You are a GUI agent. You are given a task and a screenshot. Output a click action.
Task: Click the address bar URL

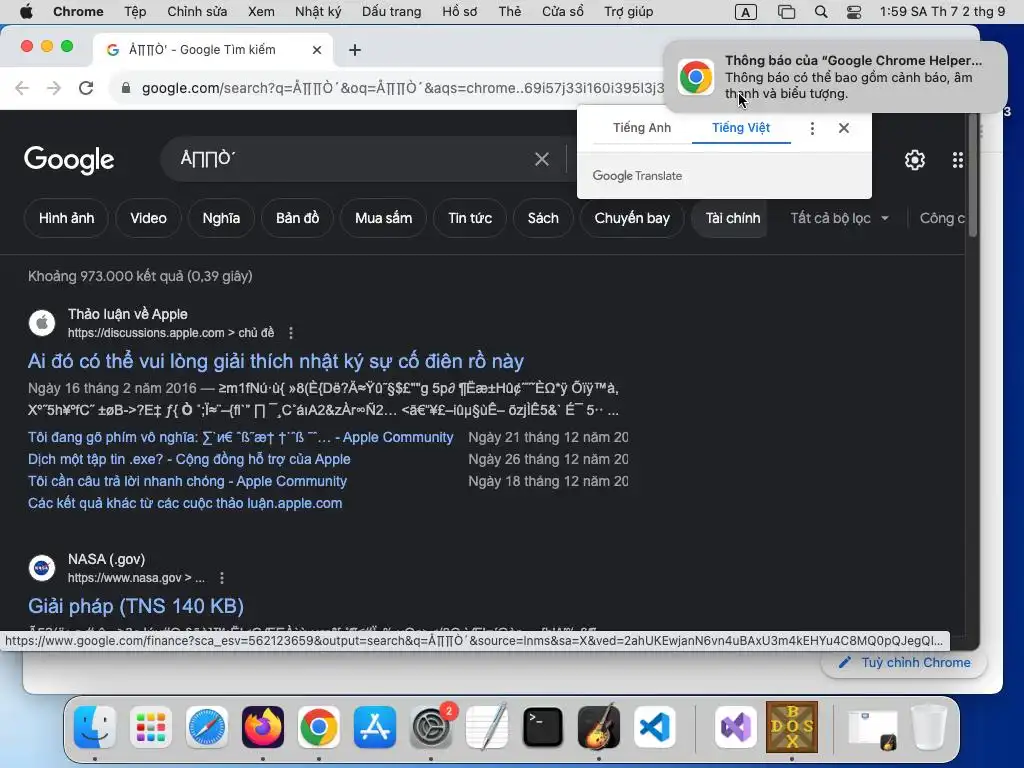point(402,88)
